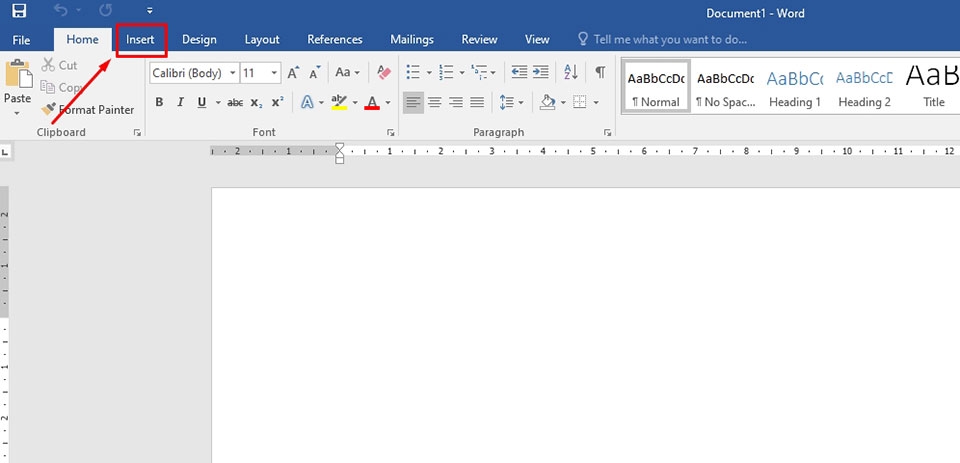The height and width of the screenshot is (463, 960).
Task: Click the Sort A-Z icon
Action: (x=571, y=72)
